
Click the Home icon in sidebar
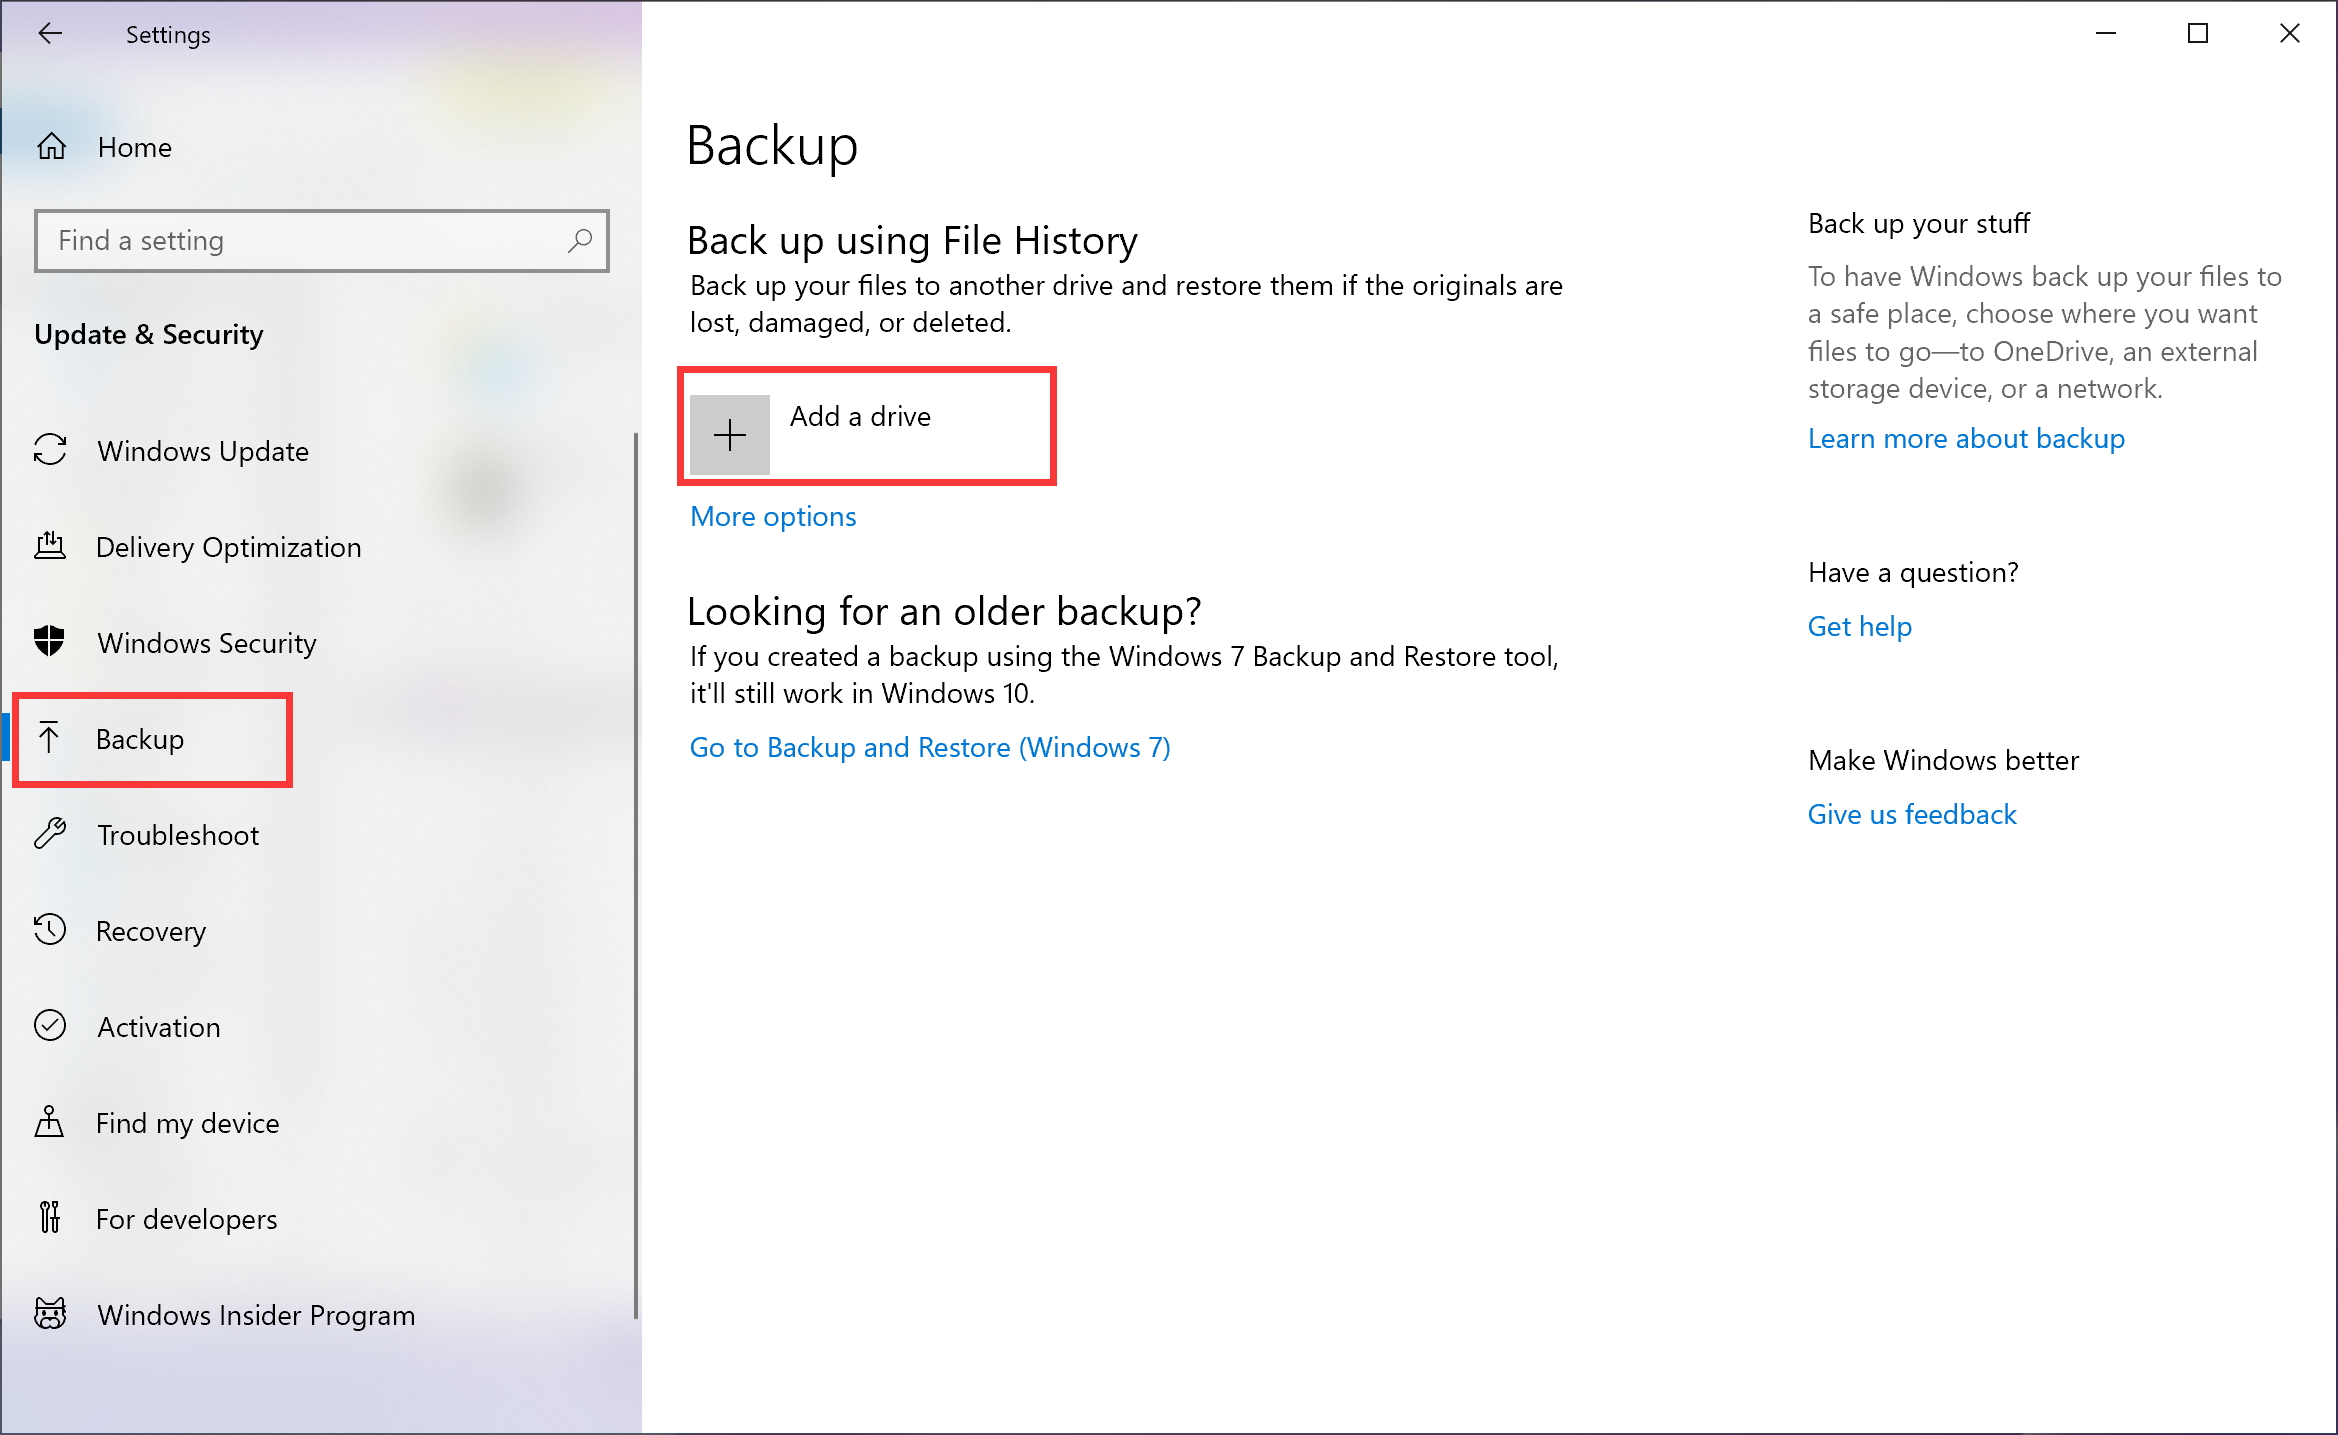[48, 147]
